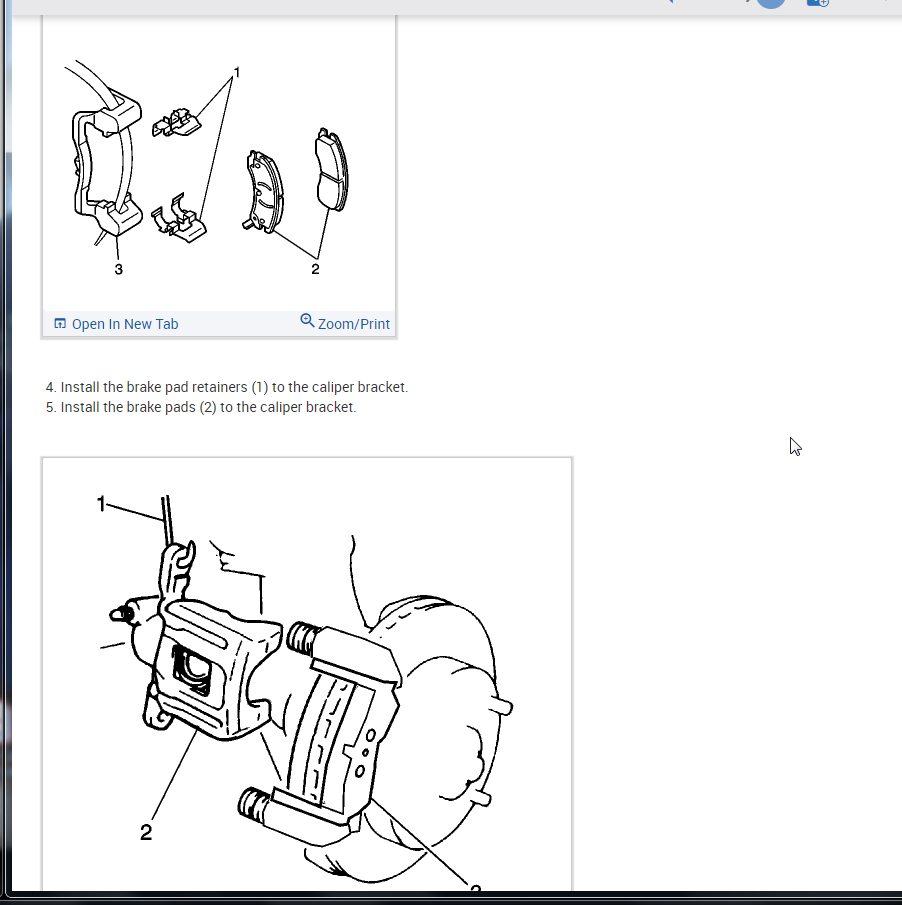902x905 pixels.
Task: Click the new-tab icon beside Open In New Tab
Action: [60, 323]
